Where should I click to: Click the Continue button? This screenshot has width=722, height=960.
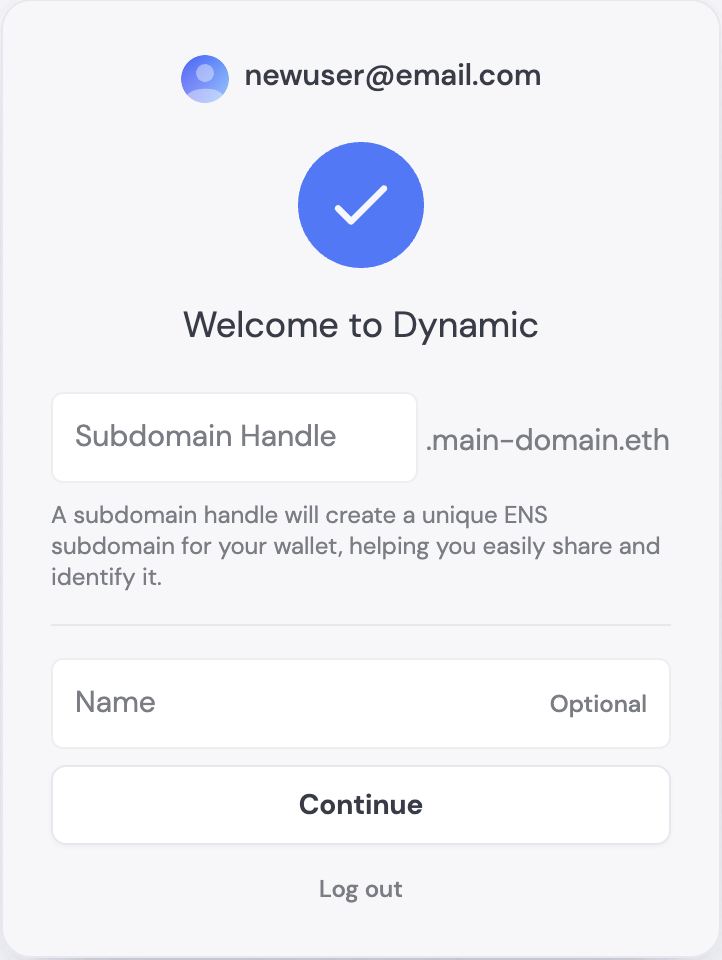(x=361, y=804)
